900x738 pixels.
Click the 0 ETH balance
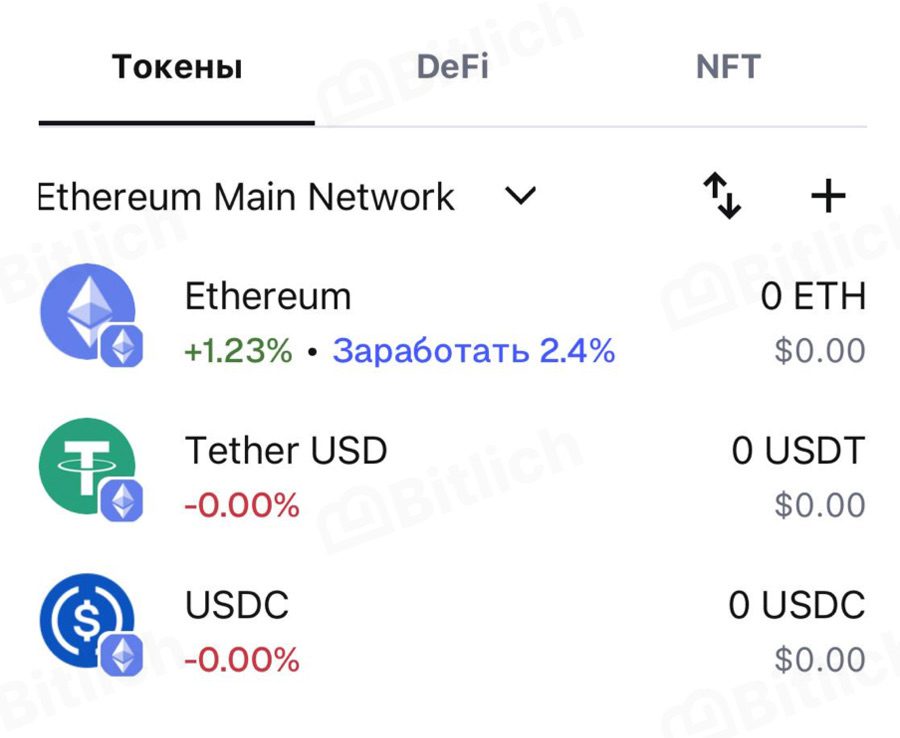(x=813, y=296)
